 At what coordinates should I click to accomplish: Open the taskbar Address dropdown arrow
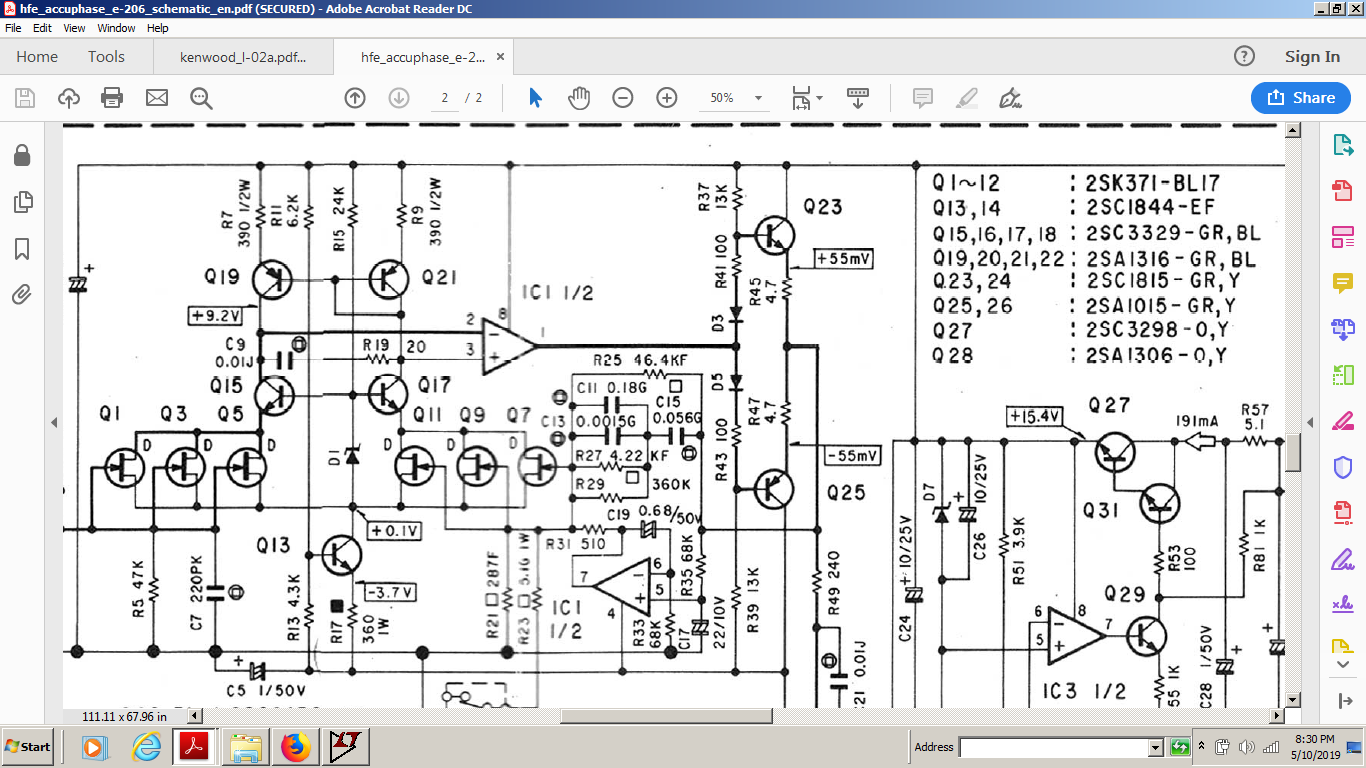click(x=1155, y=747)
